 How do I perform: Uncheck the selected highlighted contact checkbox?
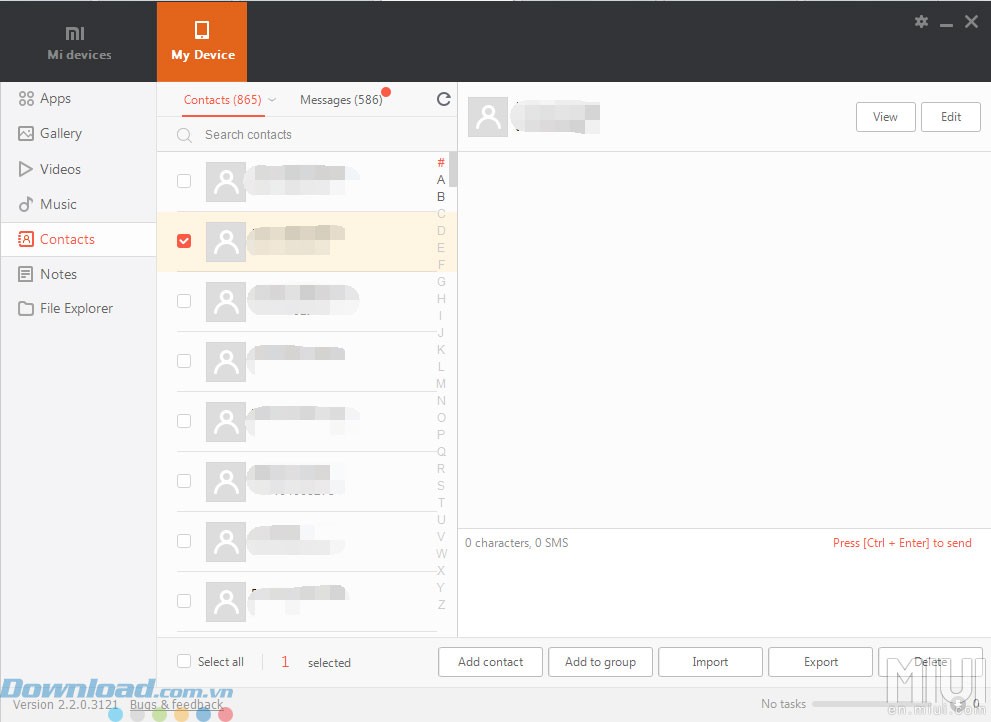[184, 241]
